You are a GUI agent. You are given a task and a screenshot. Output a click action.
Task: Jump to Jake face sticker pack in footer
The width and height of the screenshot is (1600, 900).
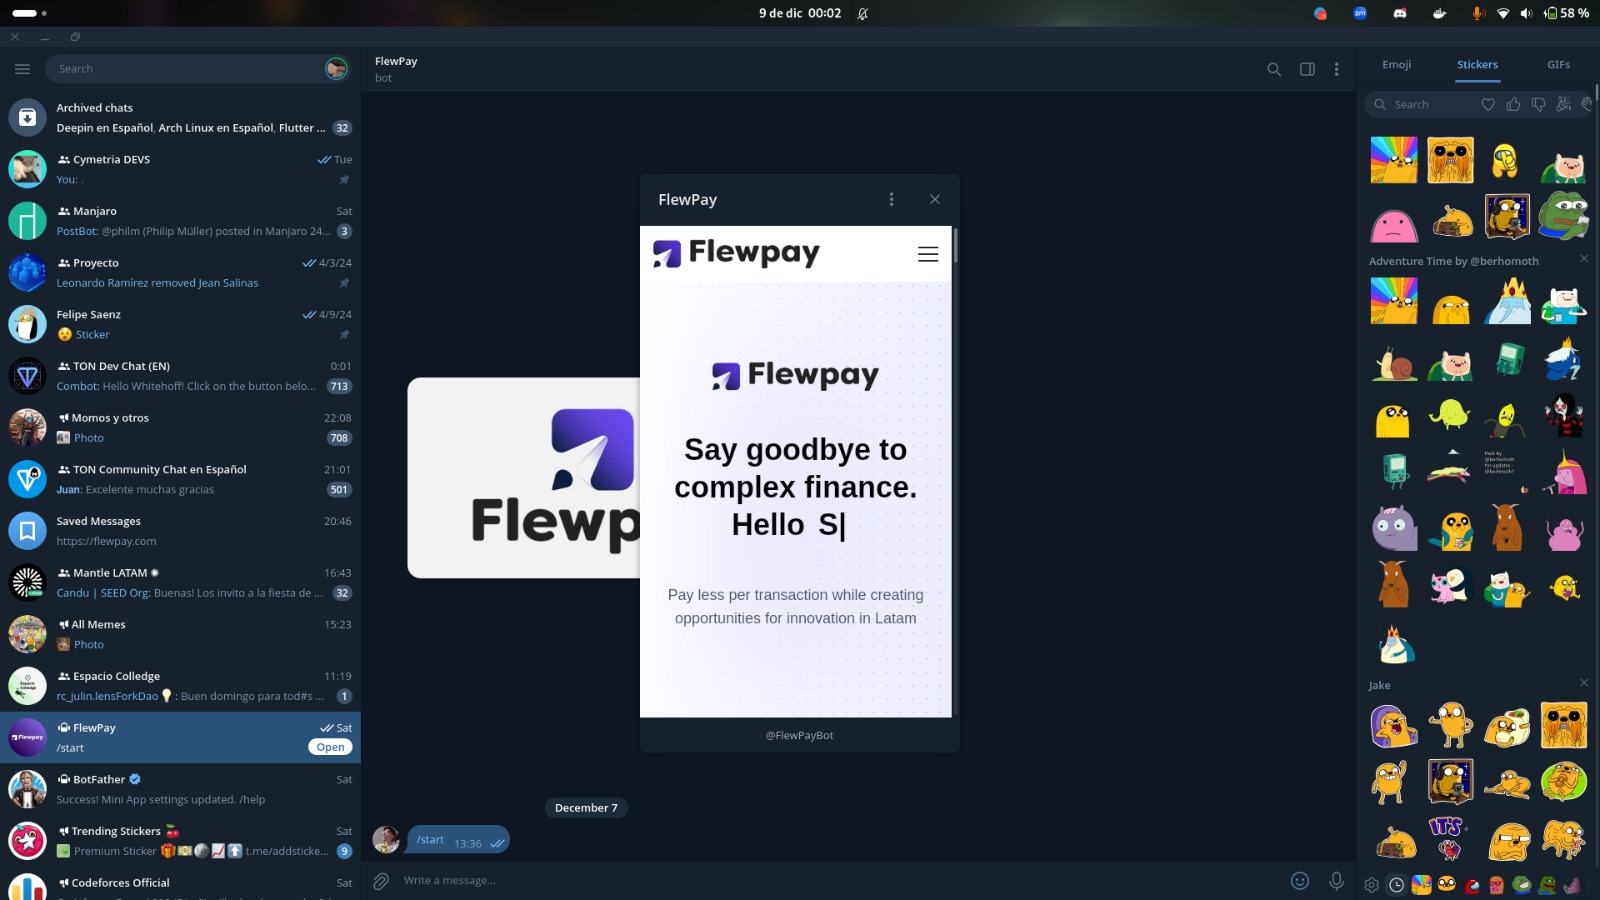pos(1447,884)
